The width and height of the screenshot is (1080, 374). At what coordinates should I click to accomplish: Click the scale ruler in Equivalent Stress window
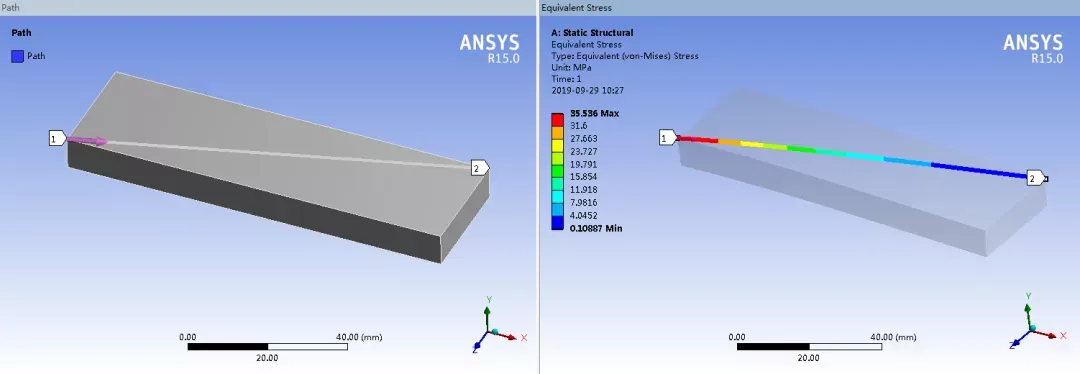click(x=809, y=346)
